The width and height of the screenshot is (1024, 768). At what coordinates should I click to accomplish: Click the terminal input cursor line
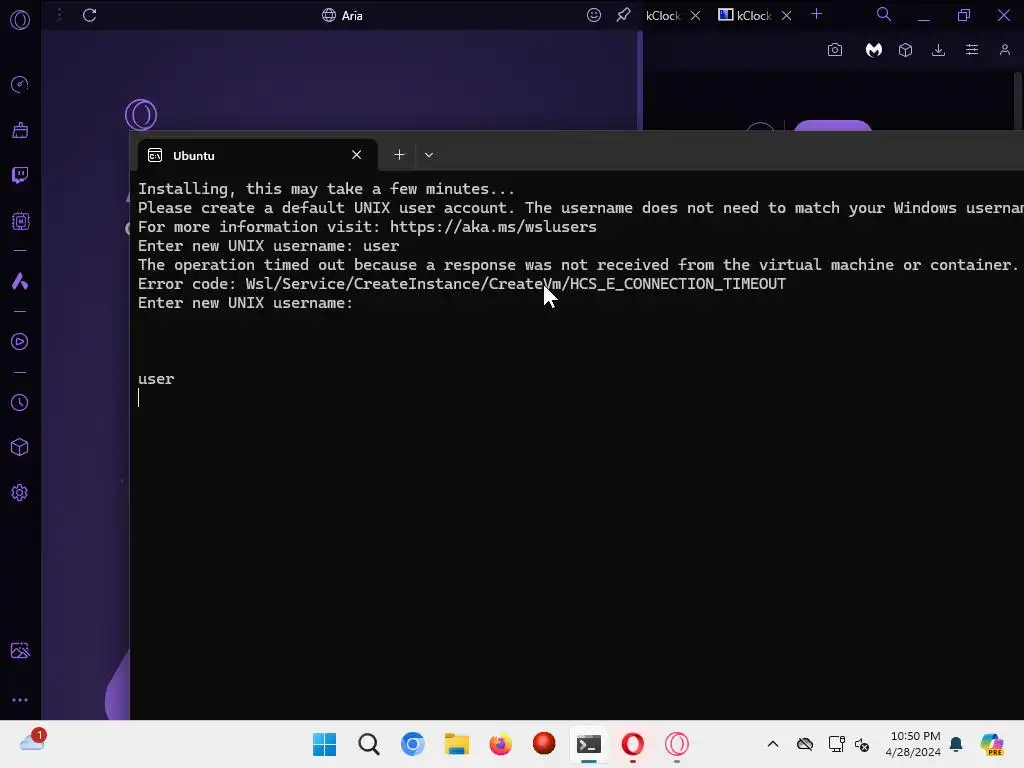tap(138, 398)
